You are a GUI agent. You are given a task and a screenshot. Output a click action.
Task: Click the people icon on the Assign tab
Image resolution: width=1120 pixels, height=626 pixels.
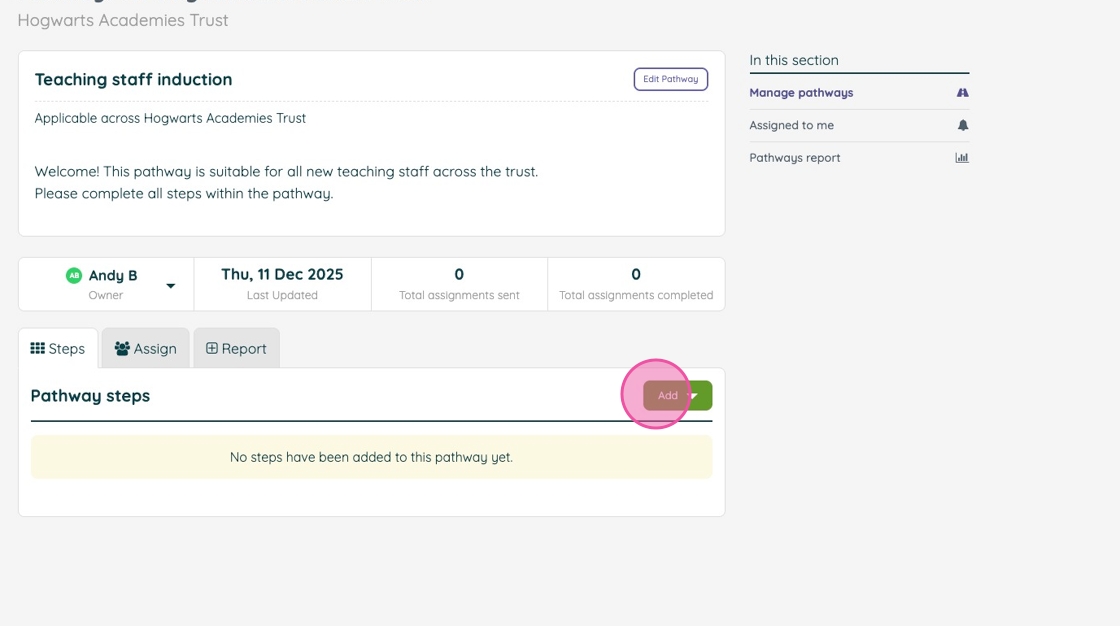(x=122, y=348)
